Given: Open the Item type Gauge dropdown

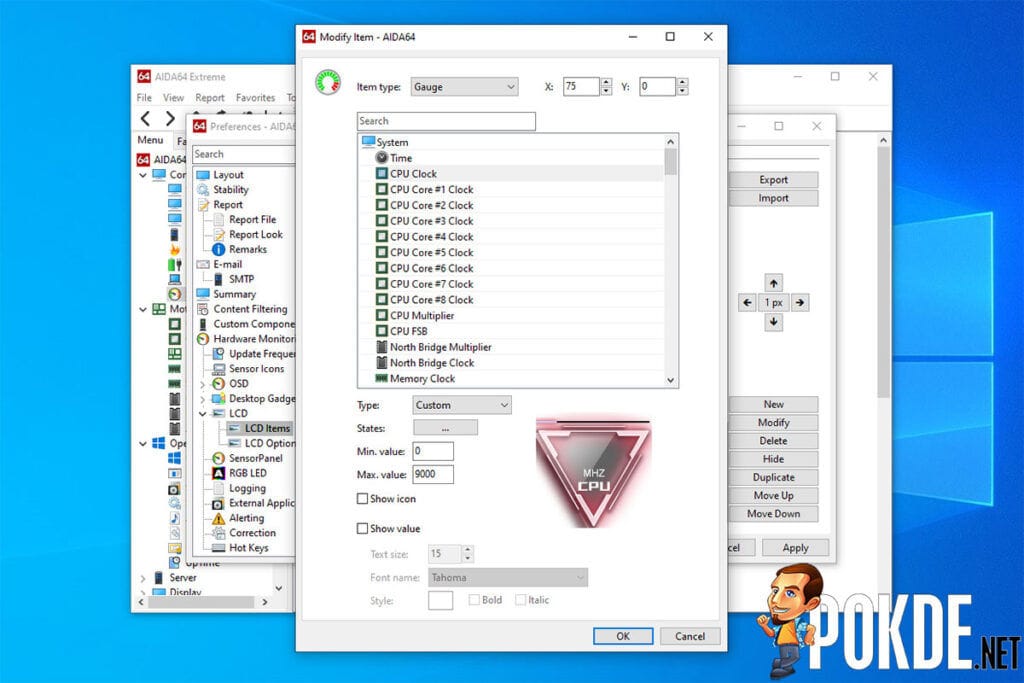Looking at the screenshot, I should [x=464, y=87].
